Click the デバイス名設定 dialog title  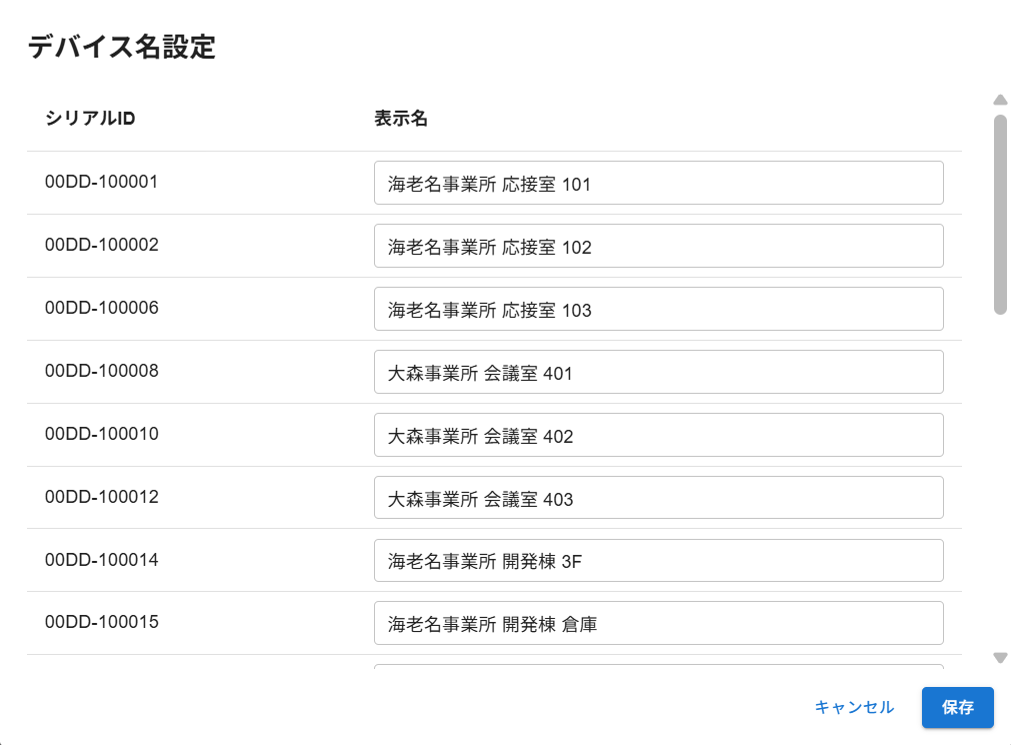(x=121, y=47)
